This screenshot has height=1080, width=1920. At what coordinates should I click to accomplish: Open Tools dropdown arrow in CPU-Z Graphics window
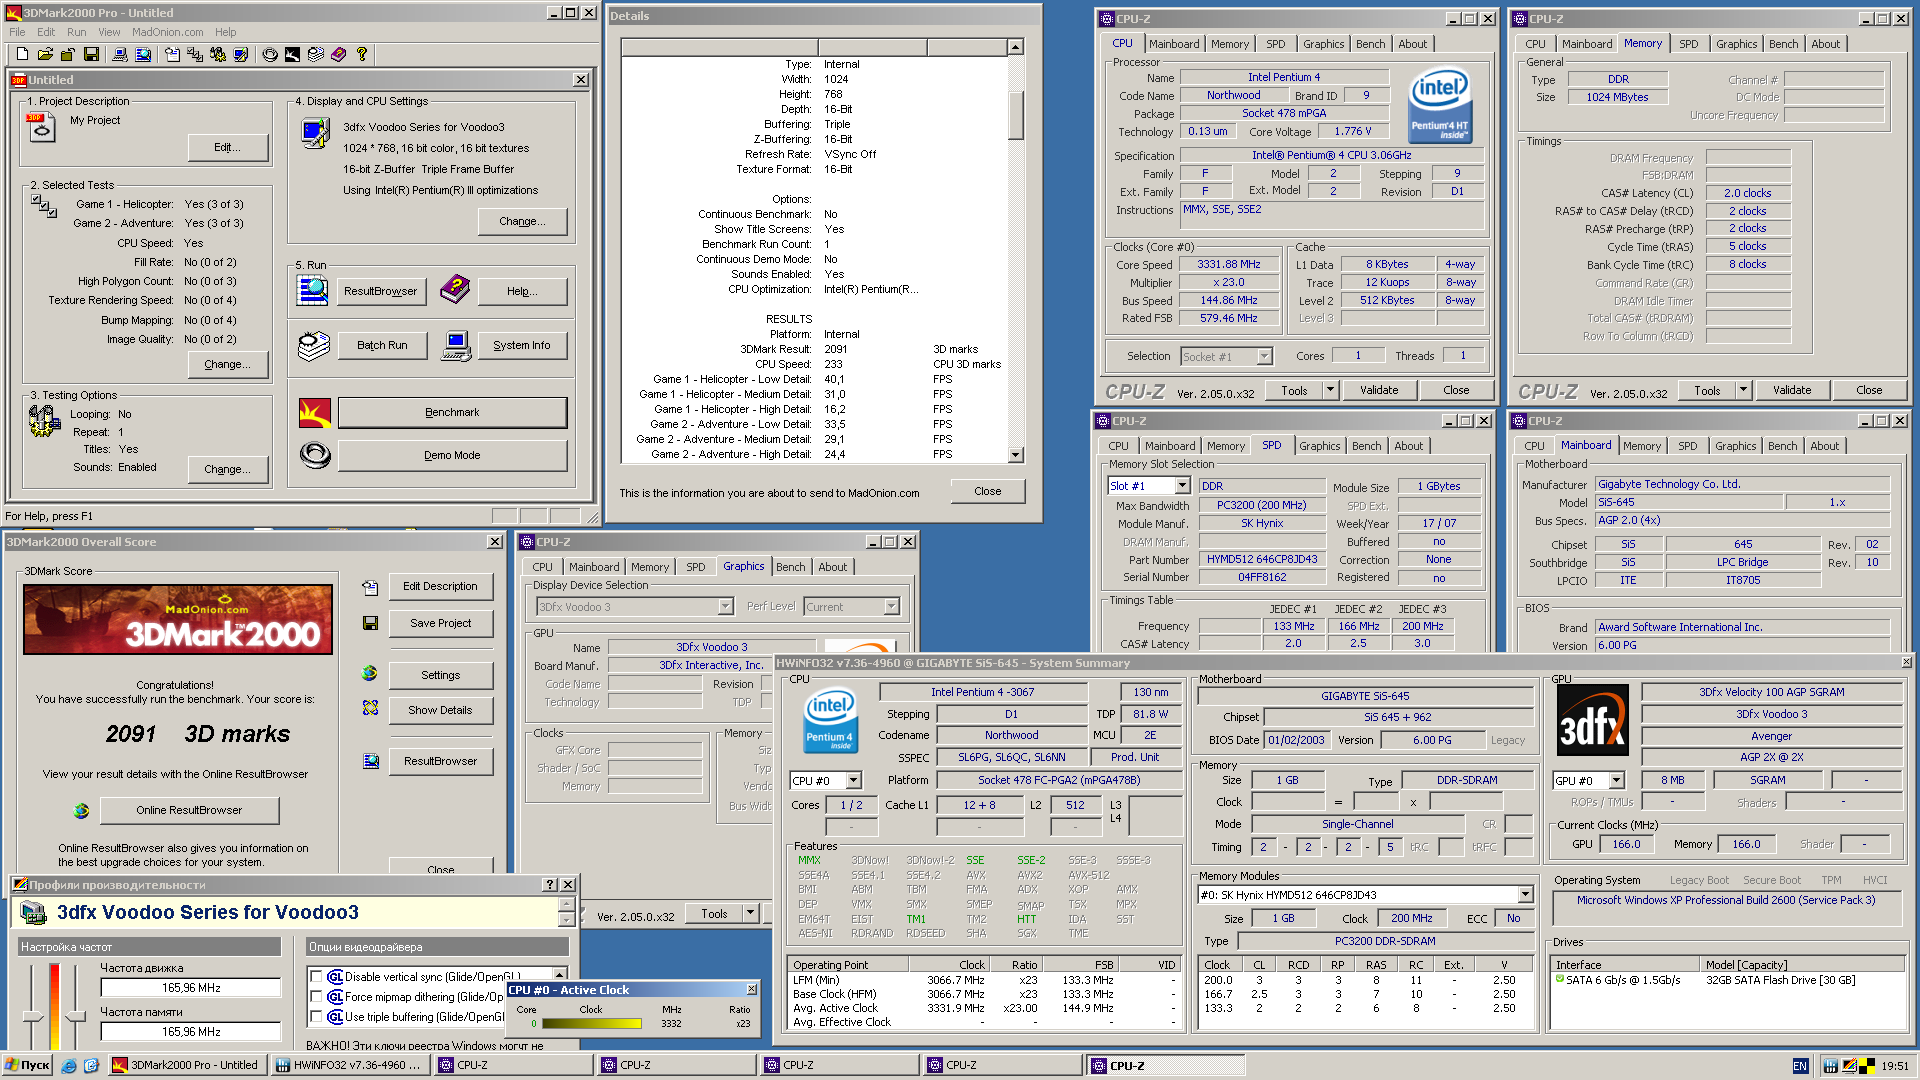[750, 913]
